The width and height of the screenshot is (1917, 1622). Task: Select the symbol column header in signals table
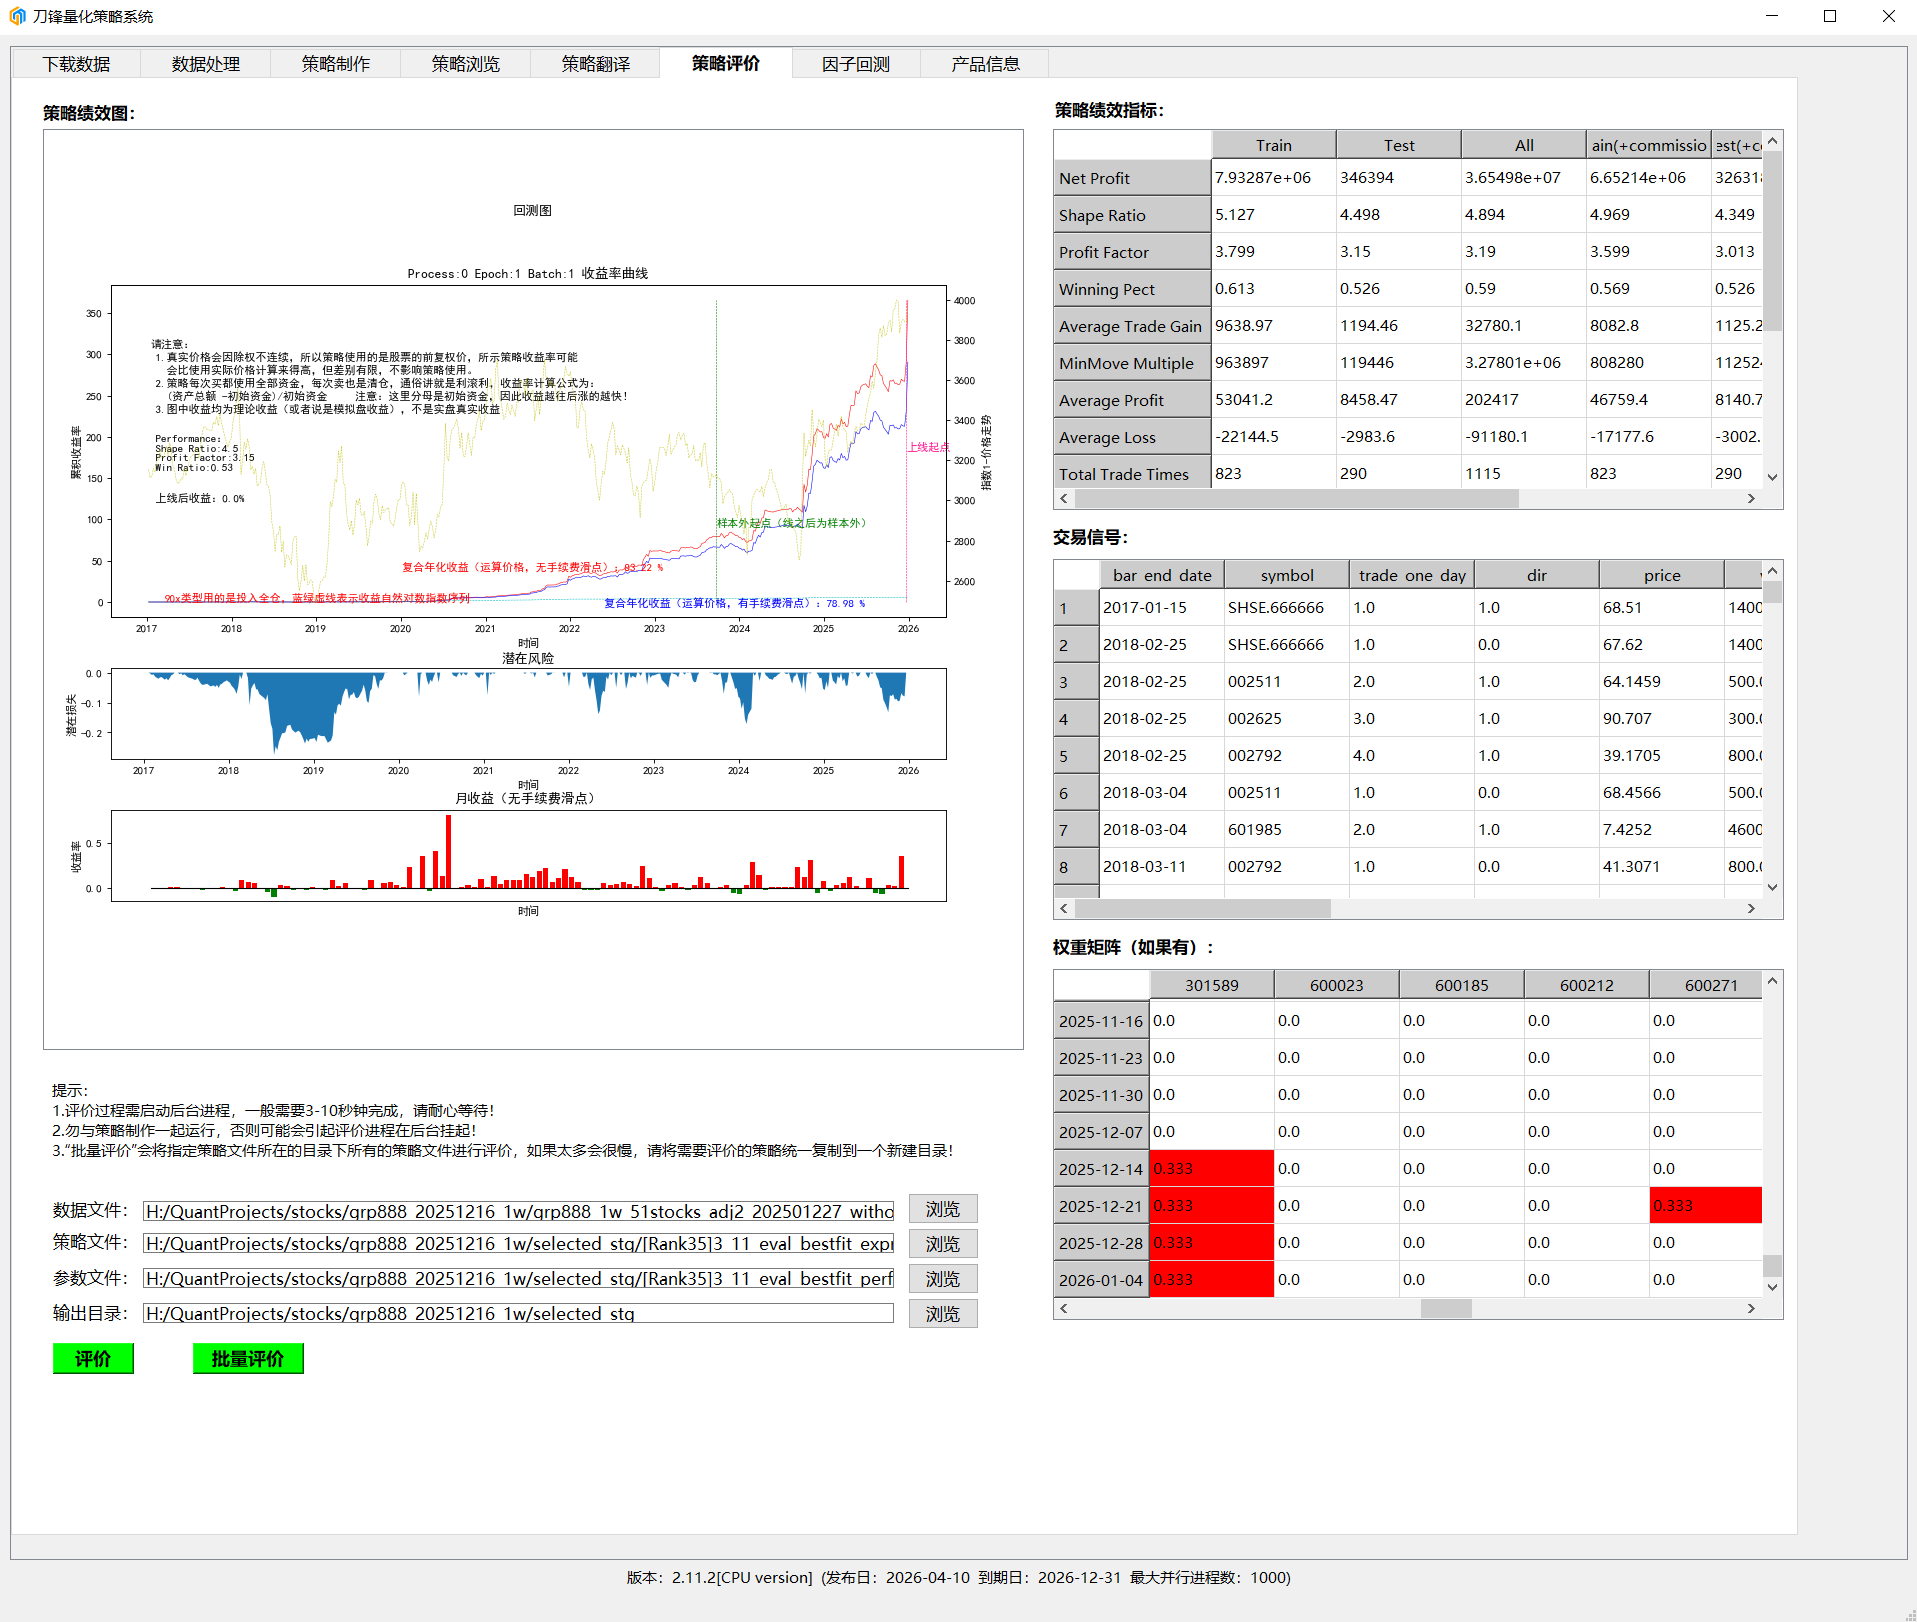click(x=1286, y=575)
